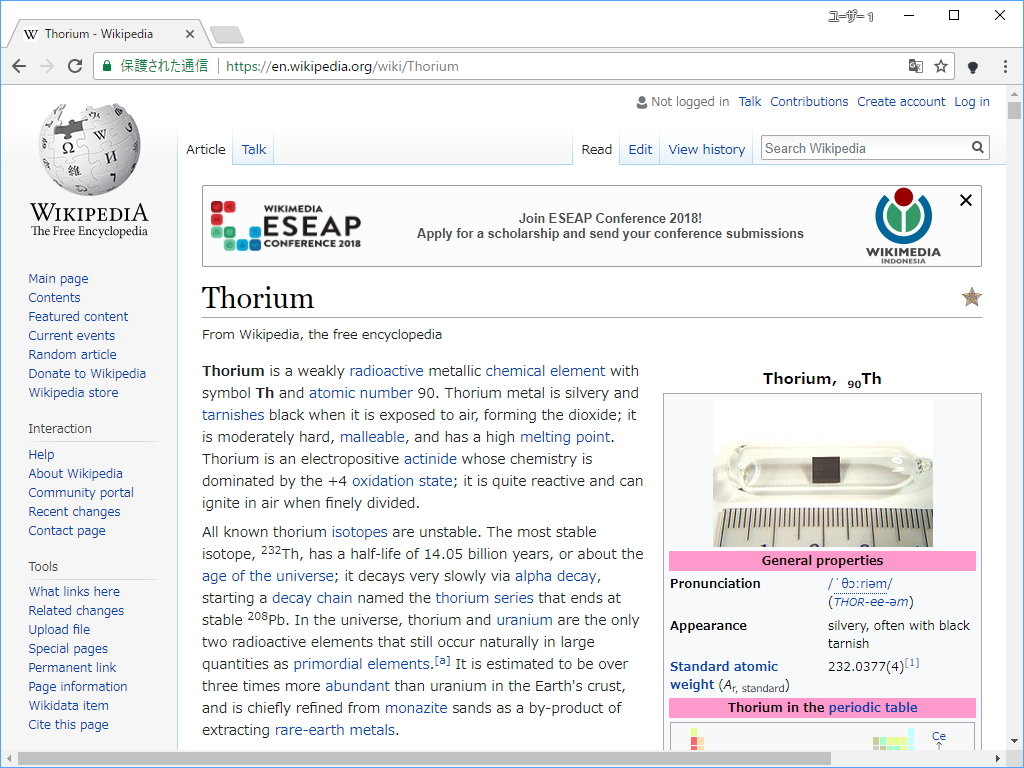
Task: Open the actinide link
Action: tap(430, 459)
